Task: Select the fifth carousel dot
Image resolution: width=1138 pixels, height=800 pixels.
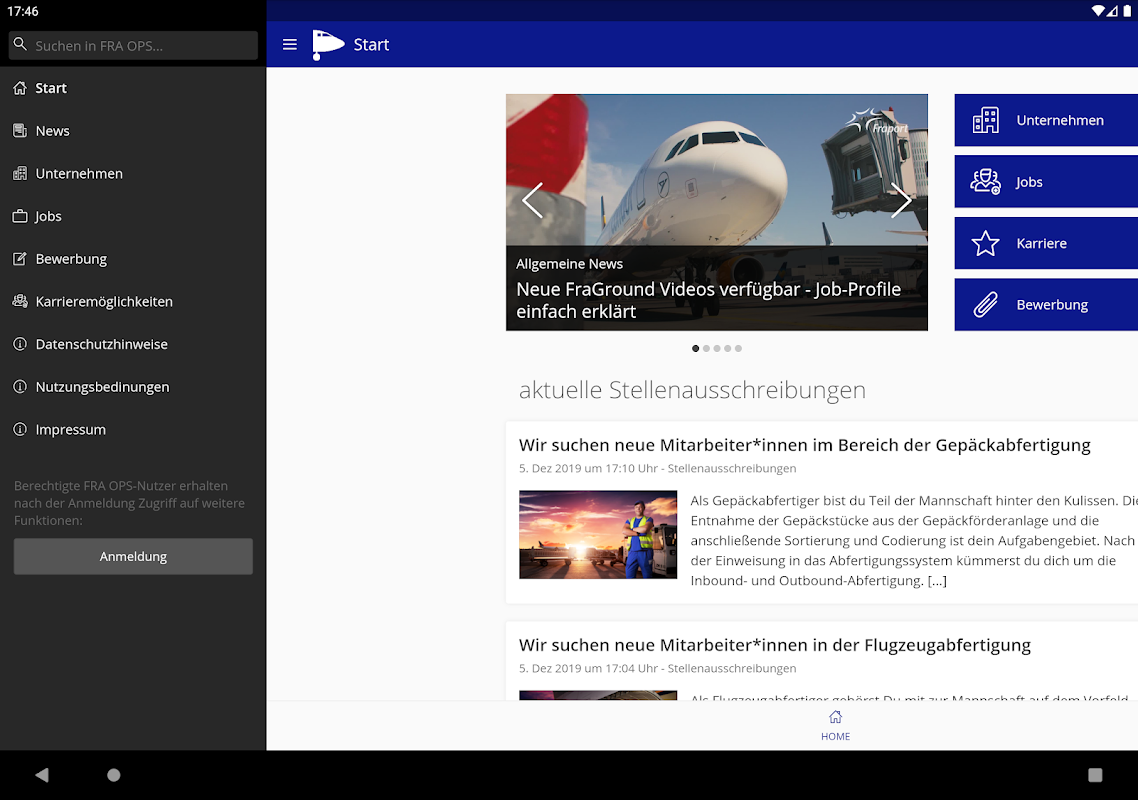Action: coord(738,348)
